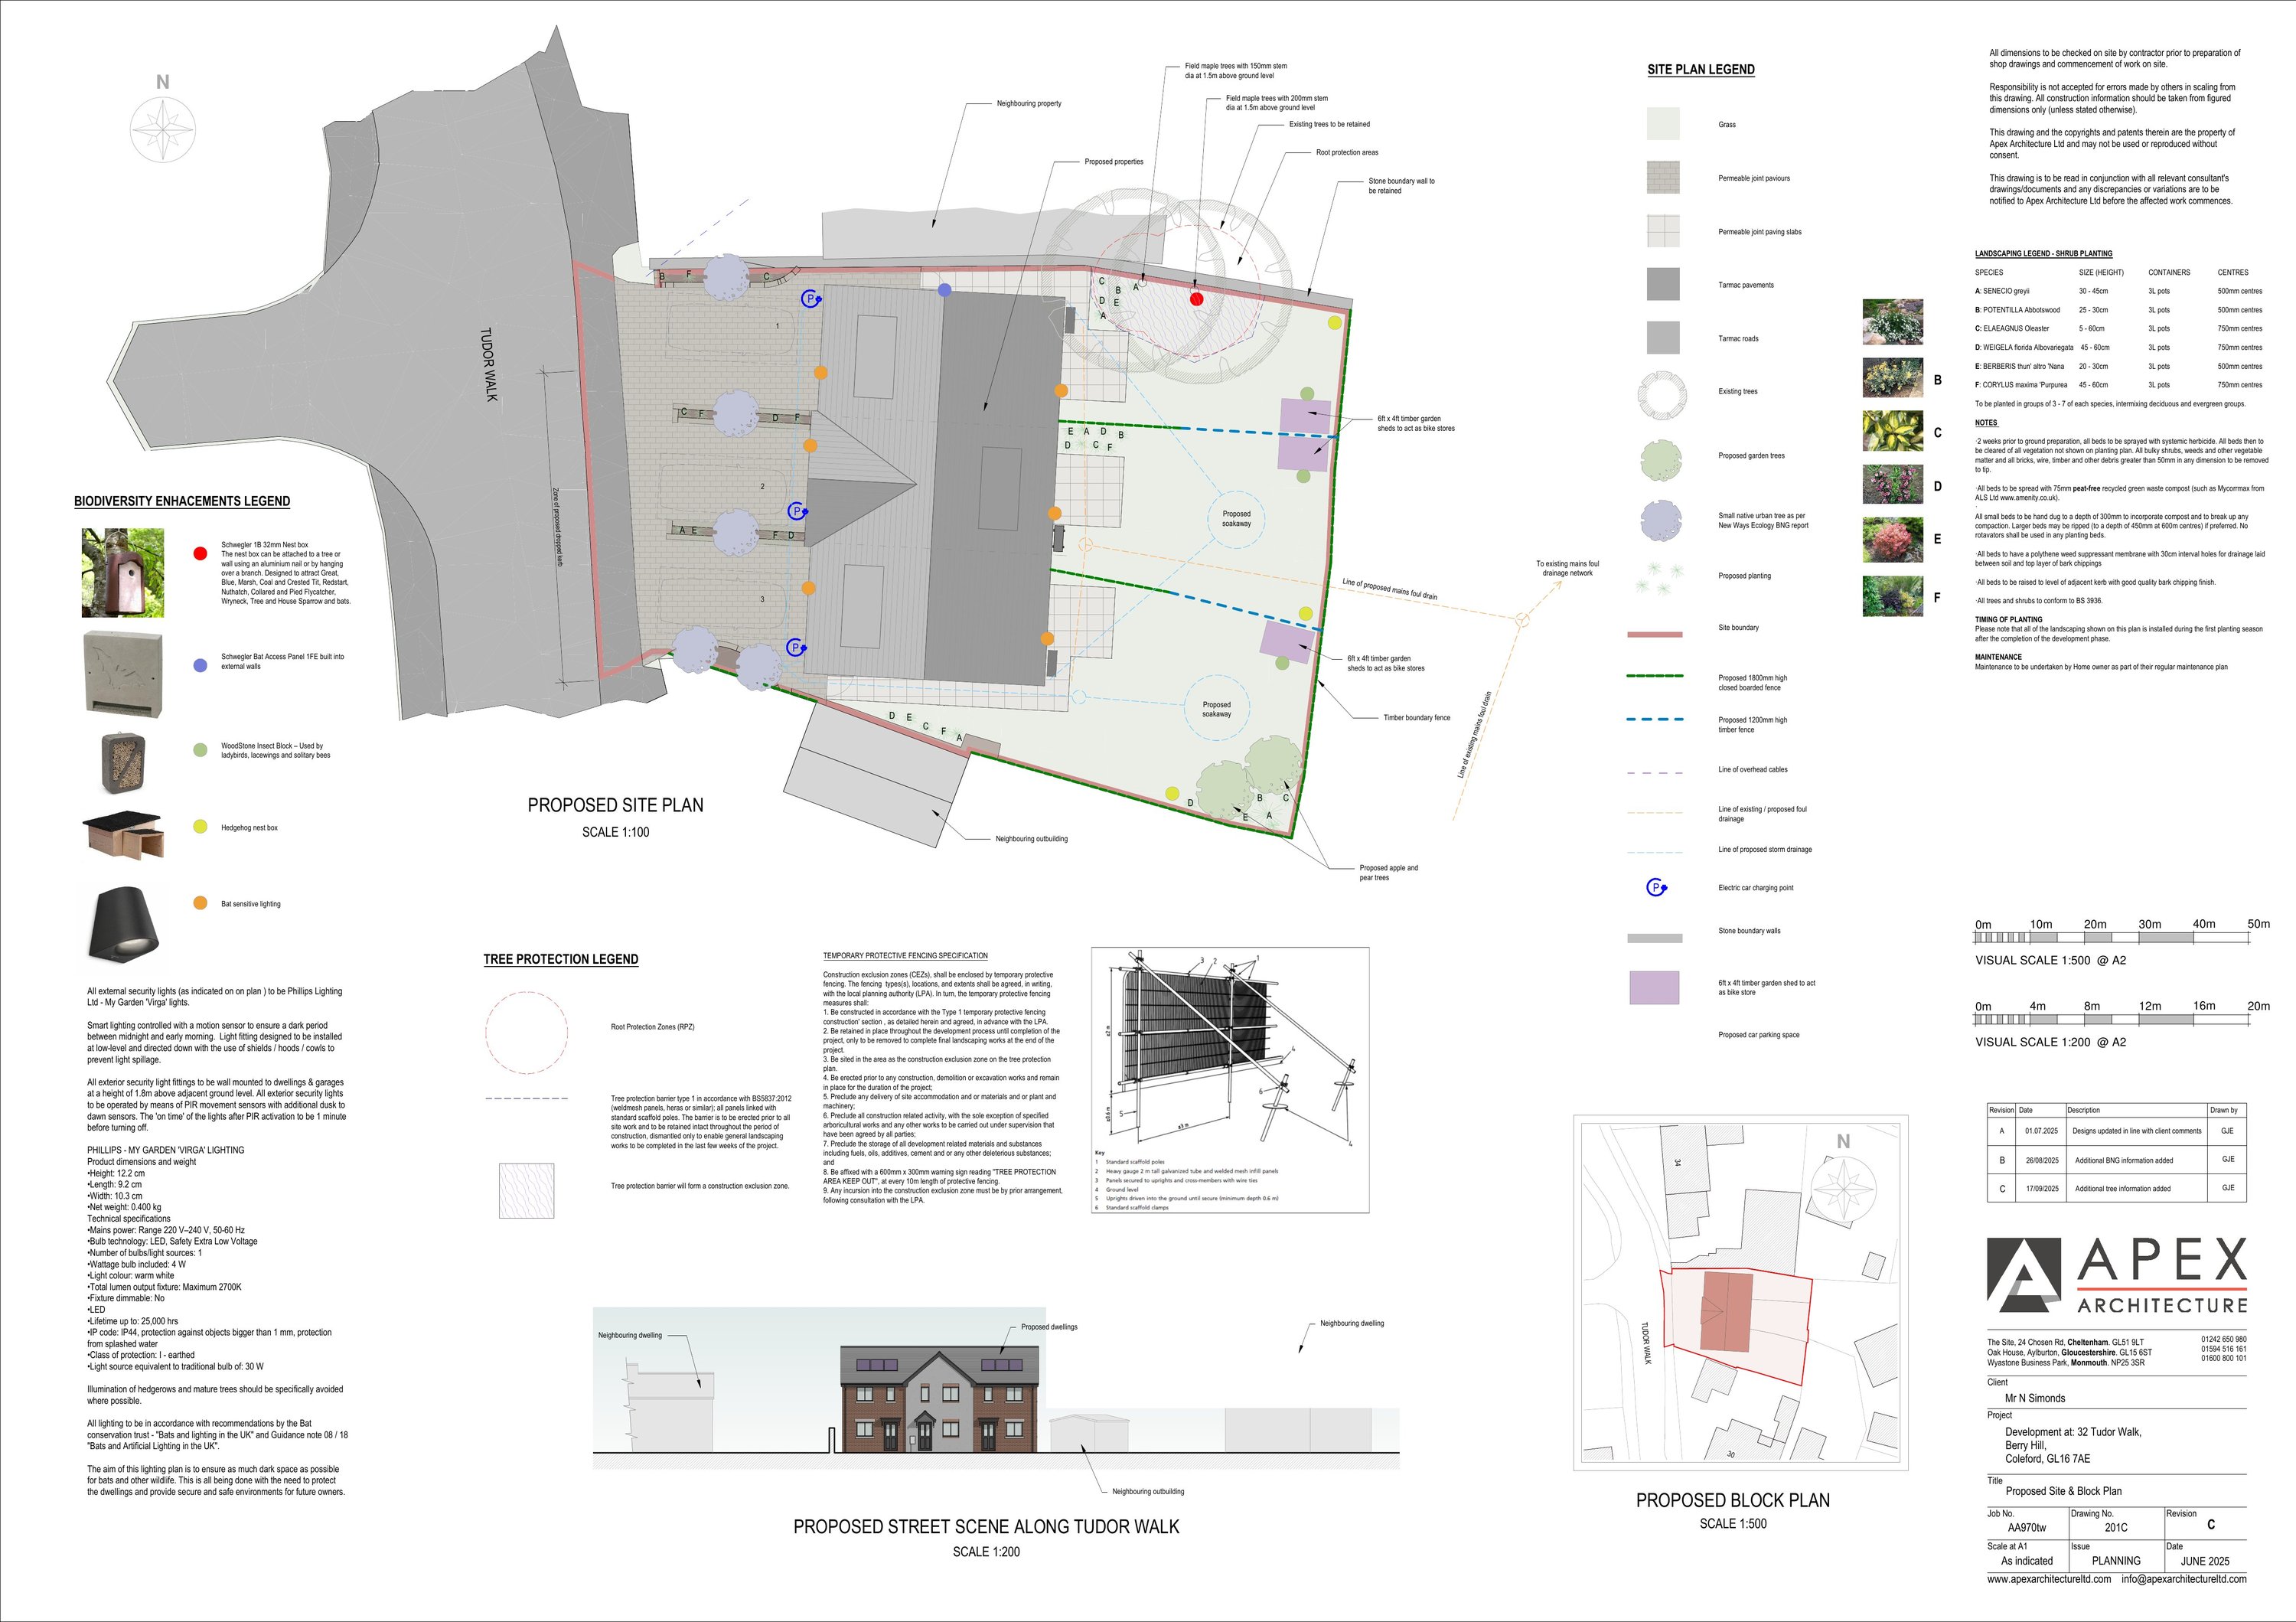Image resolution: width=2296 pixels, height=1622 pixels.
Task: Click the Apex Architecture logo
Action: [2116, 1276]
